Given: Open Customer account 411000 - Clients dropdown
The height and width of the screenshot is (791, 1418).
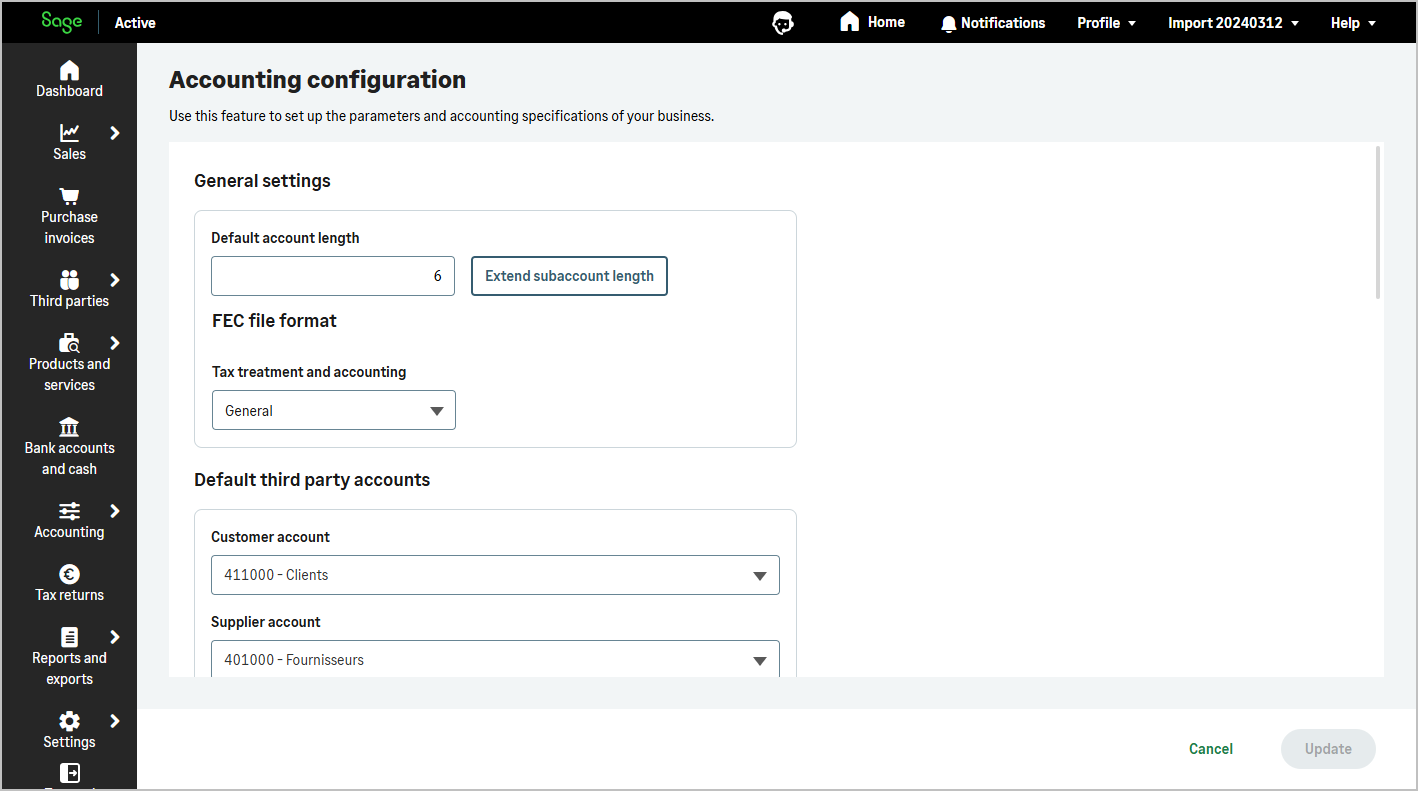Looking at the screenshot, I should point(495,575).
